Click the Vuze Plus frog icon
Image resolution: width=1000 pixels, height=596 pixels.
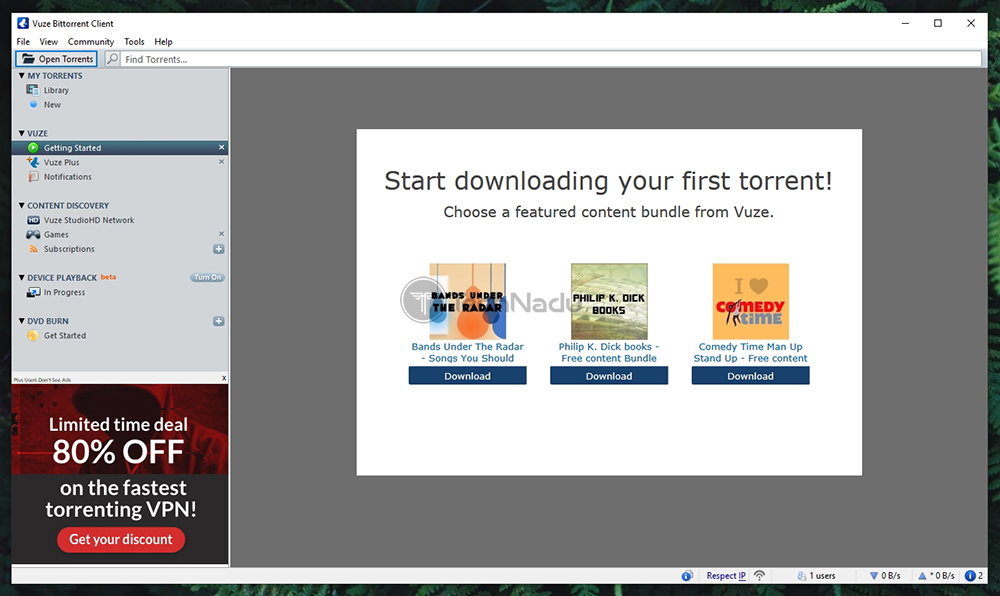33,162
